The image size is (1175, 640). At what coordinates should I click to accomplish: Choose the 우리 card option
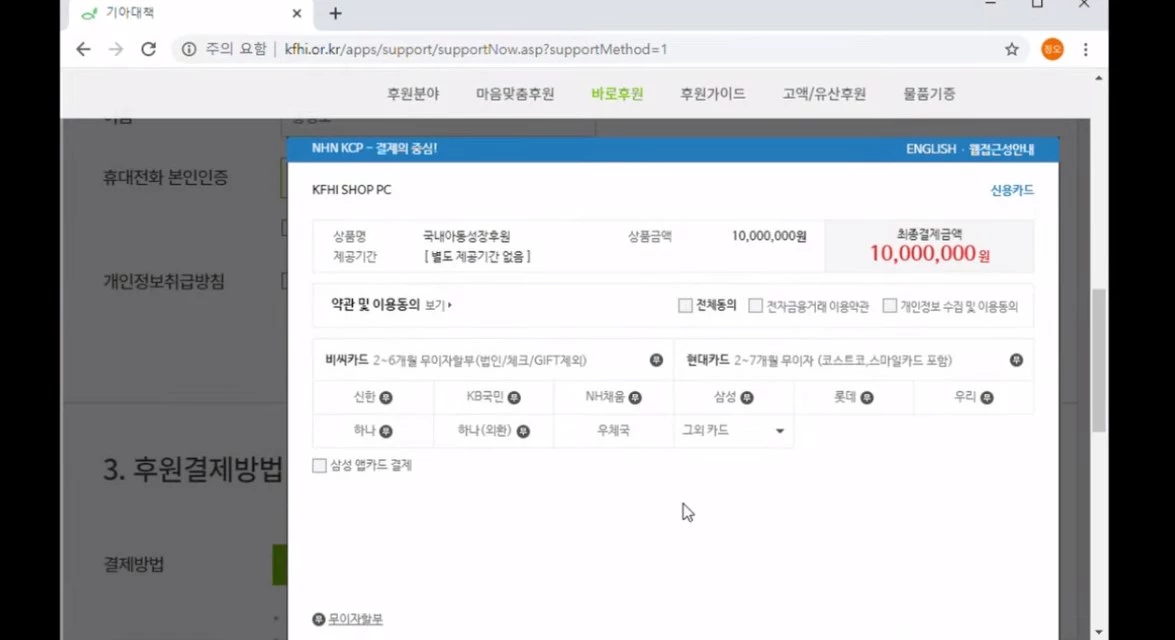coord(973,397)
